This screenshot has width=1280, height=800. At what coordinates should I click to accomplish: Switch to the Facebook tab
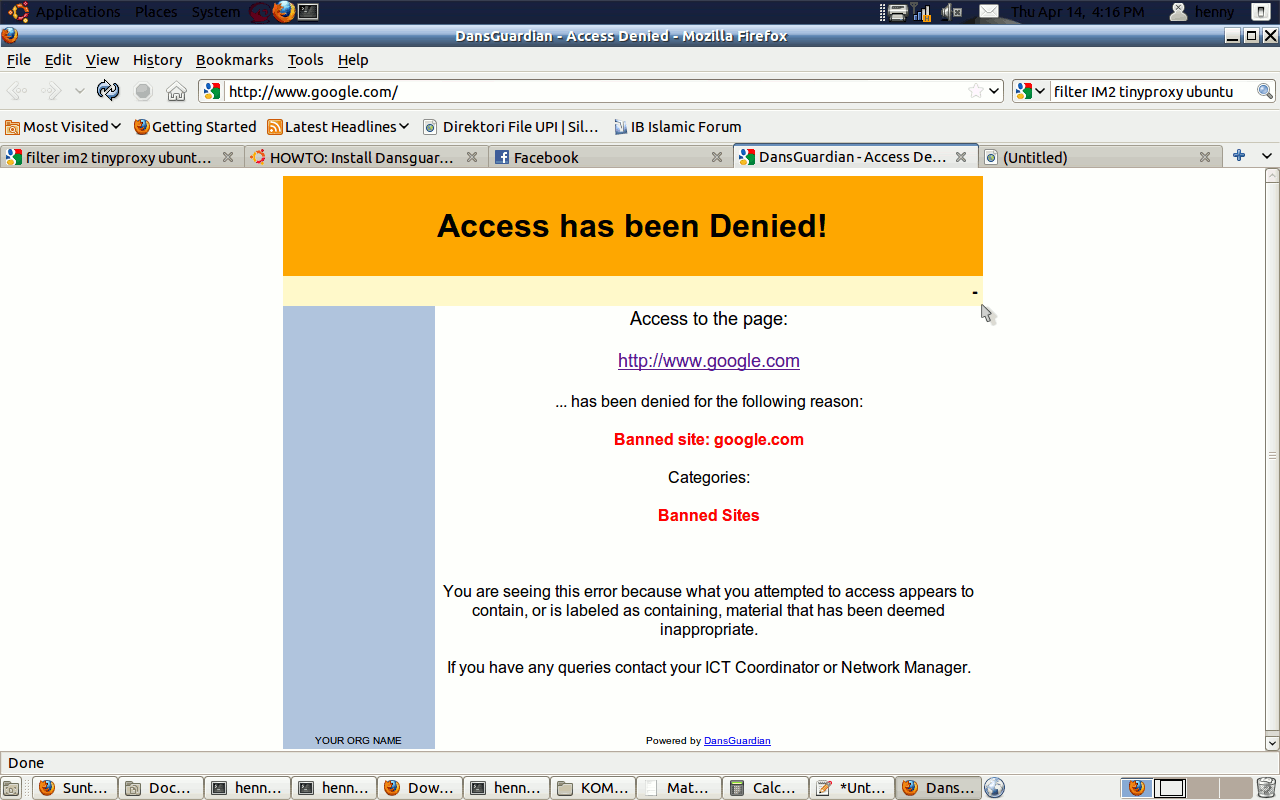click(x=609, y=157)
